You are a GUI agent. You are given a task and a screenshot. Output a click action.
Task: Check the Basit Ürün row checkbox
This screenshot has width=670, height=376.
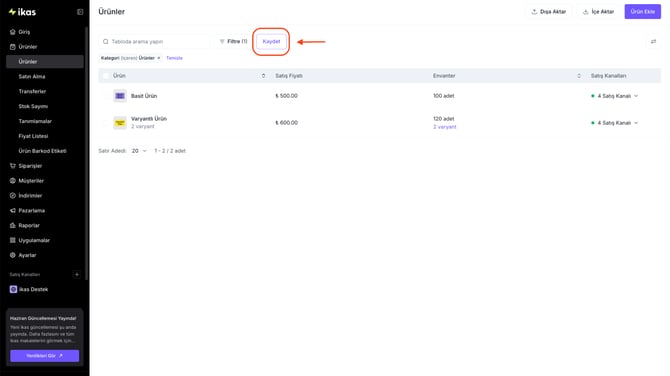point(106,96)
